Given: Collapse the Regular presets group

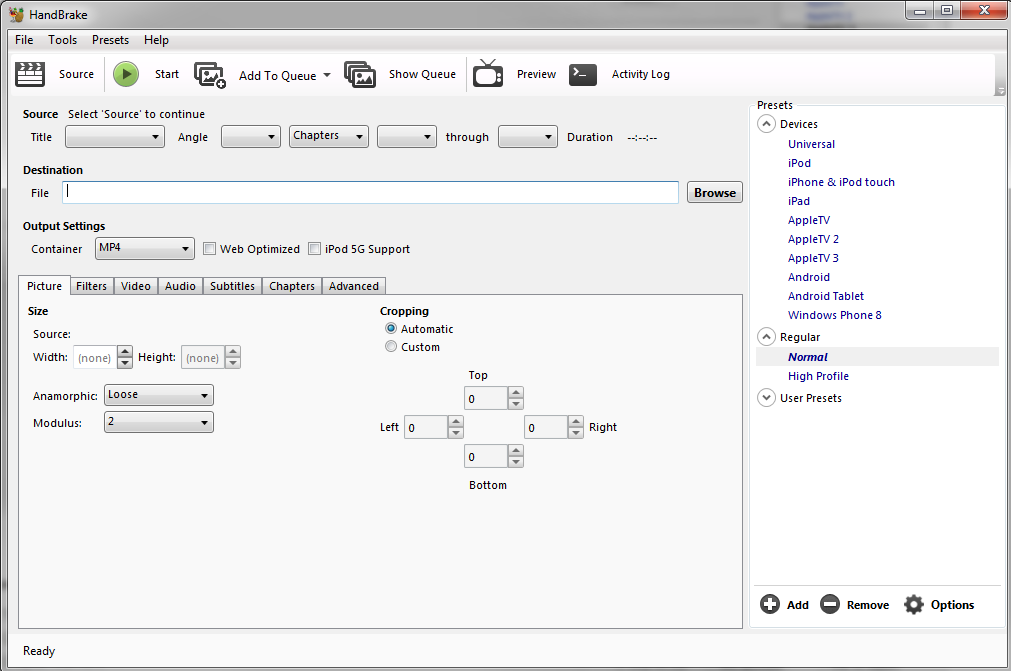Looking at the screenshot, I should click(x=766, y=336).
